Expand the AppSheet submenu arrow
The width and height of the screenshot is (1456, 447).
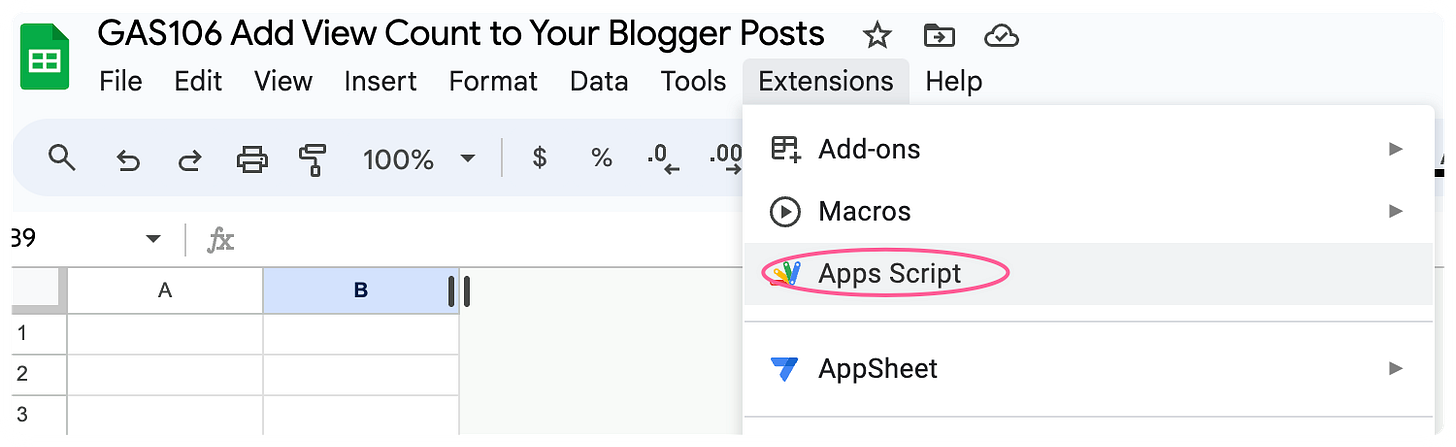tap(1396, 368)
